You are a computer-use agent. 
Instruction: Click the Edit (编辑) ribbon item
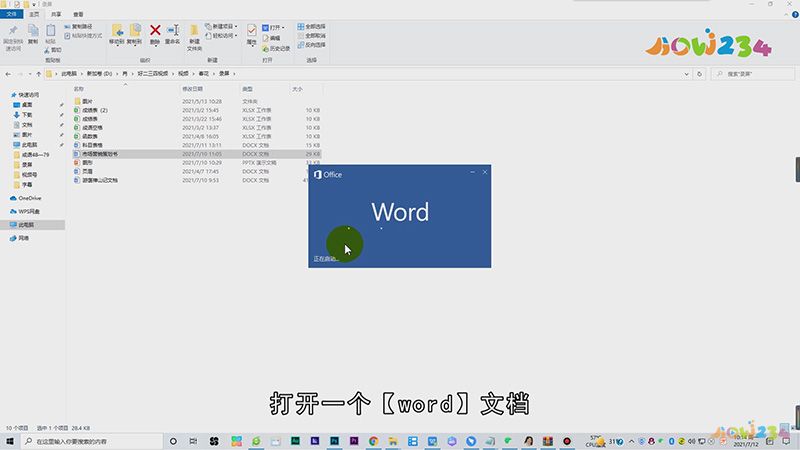[x=271, y=38]
